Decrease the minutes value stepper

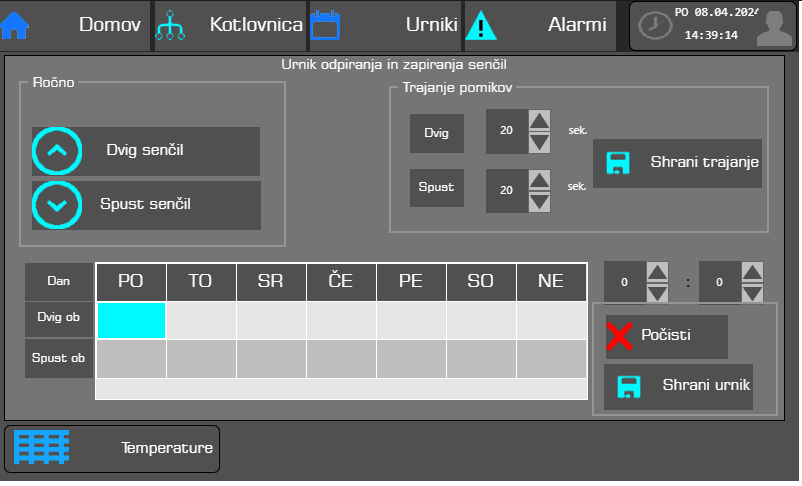click(x=752, y=292)
